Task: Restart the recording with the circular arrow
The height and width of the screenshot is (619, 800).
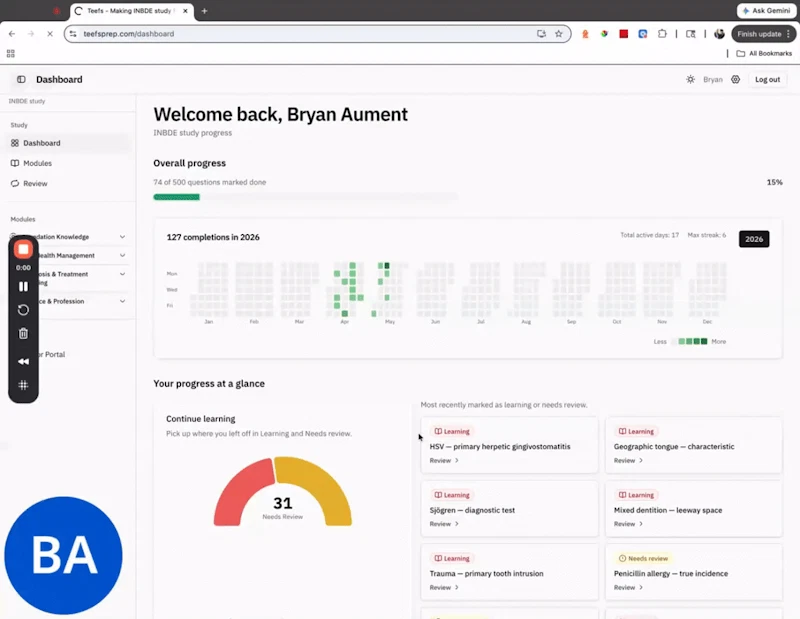Action: pyautogui.click(x=23, y=310)
